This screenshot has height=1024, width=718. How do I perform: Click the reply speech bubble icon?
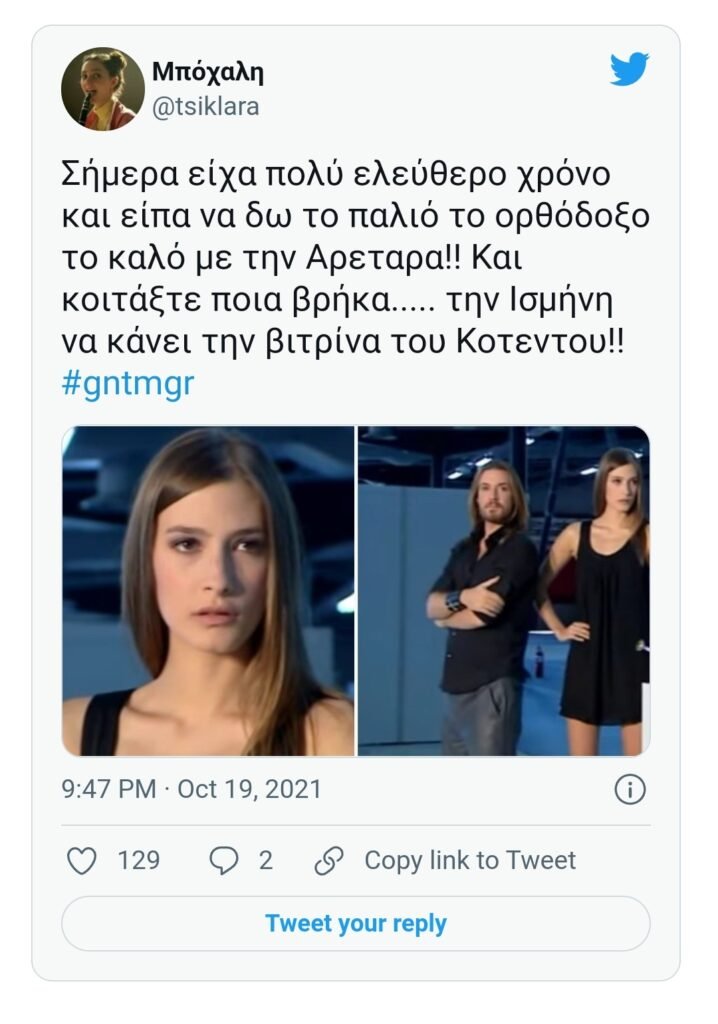tap(223, 860)
